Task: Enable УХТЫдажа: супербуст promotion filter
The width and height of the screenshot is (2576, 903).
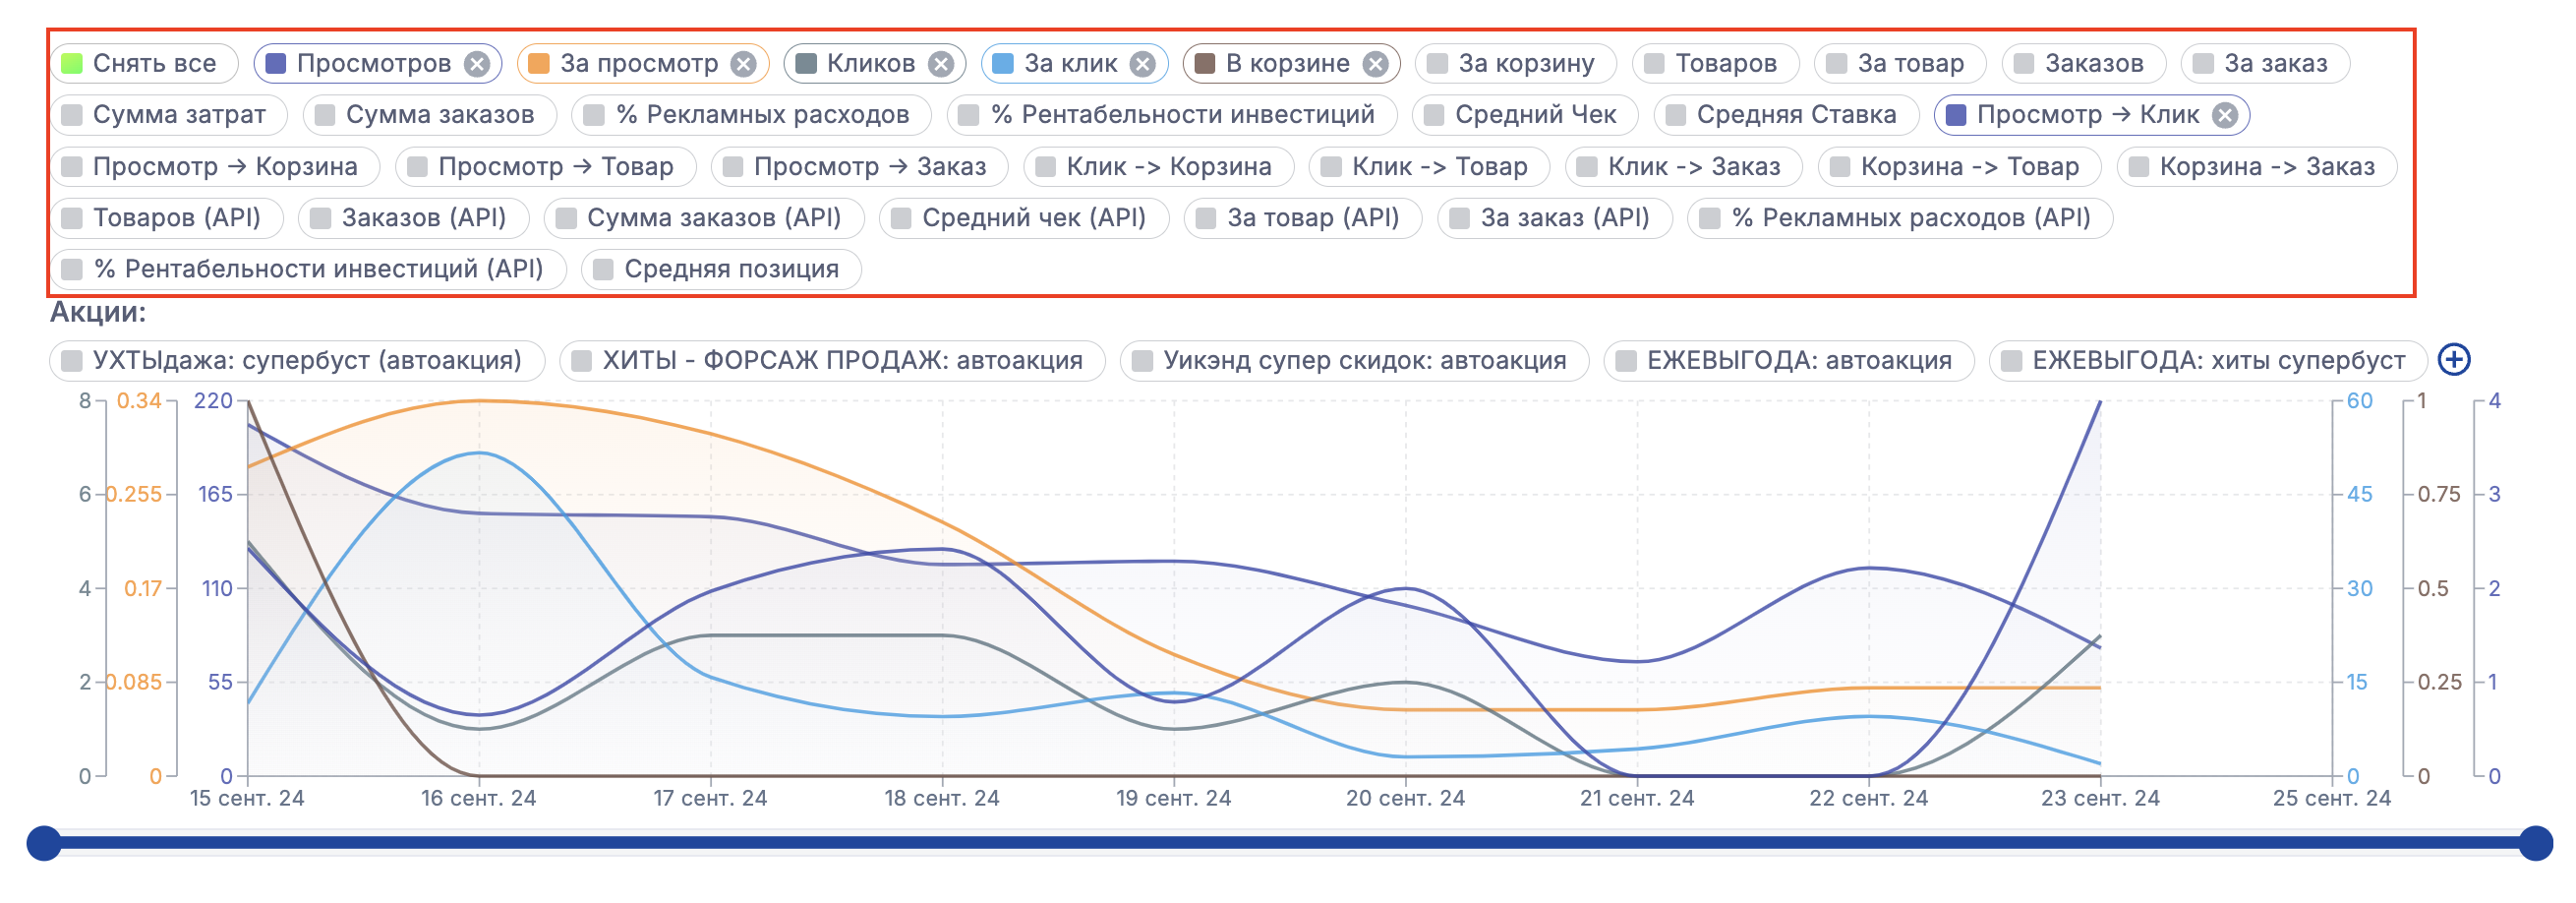Action: point(296,360)
